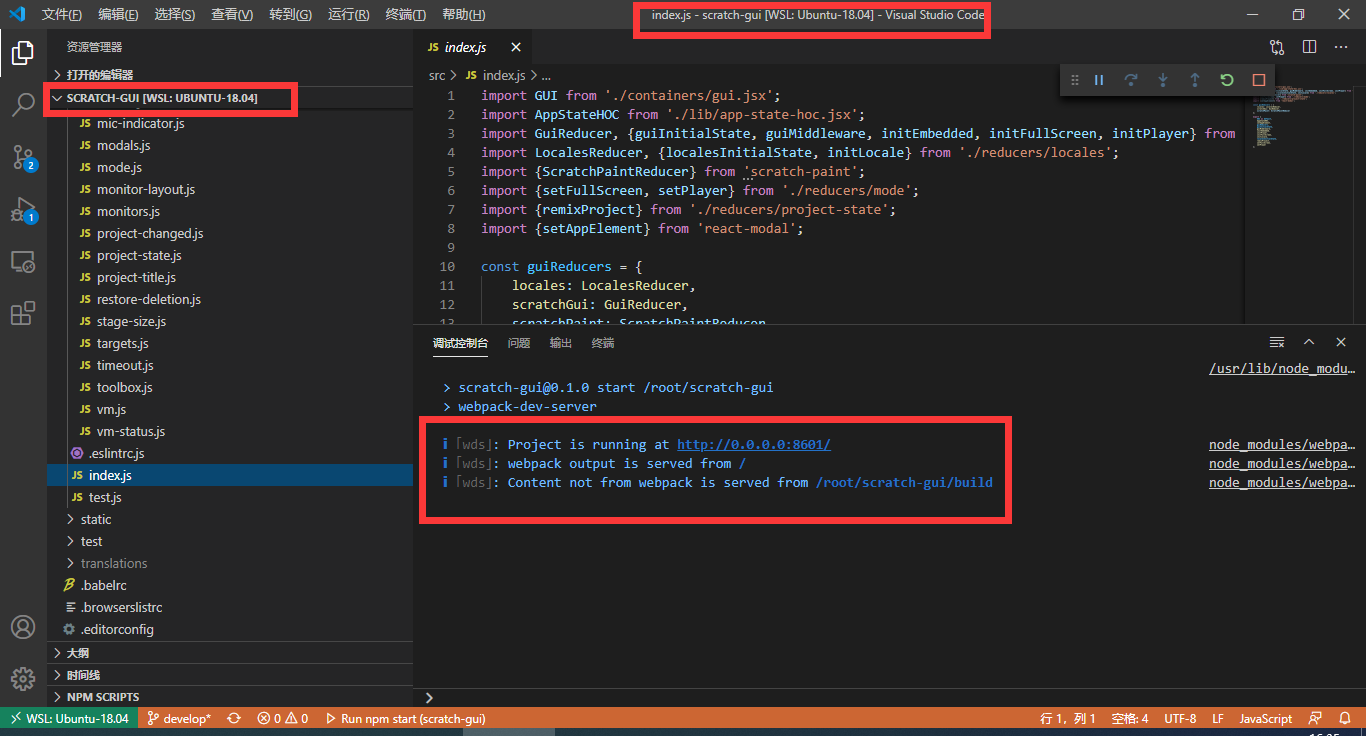The width and height of the screenshot is (1366, 736).
Task: Click the notifications bell in the status bar
Action: (x=1345, y=718)
